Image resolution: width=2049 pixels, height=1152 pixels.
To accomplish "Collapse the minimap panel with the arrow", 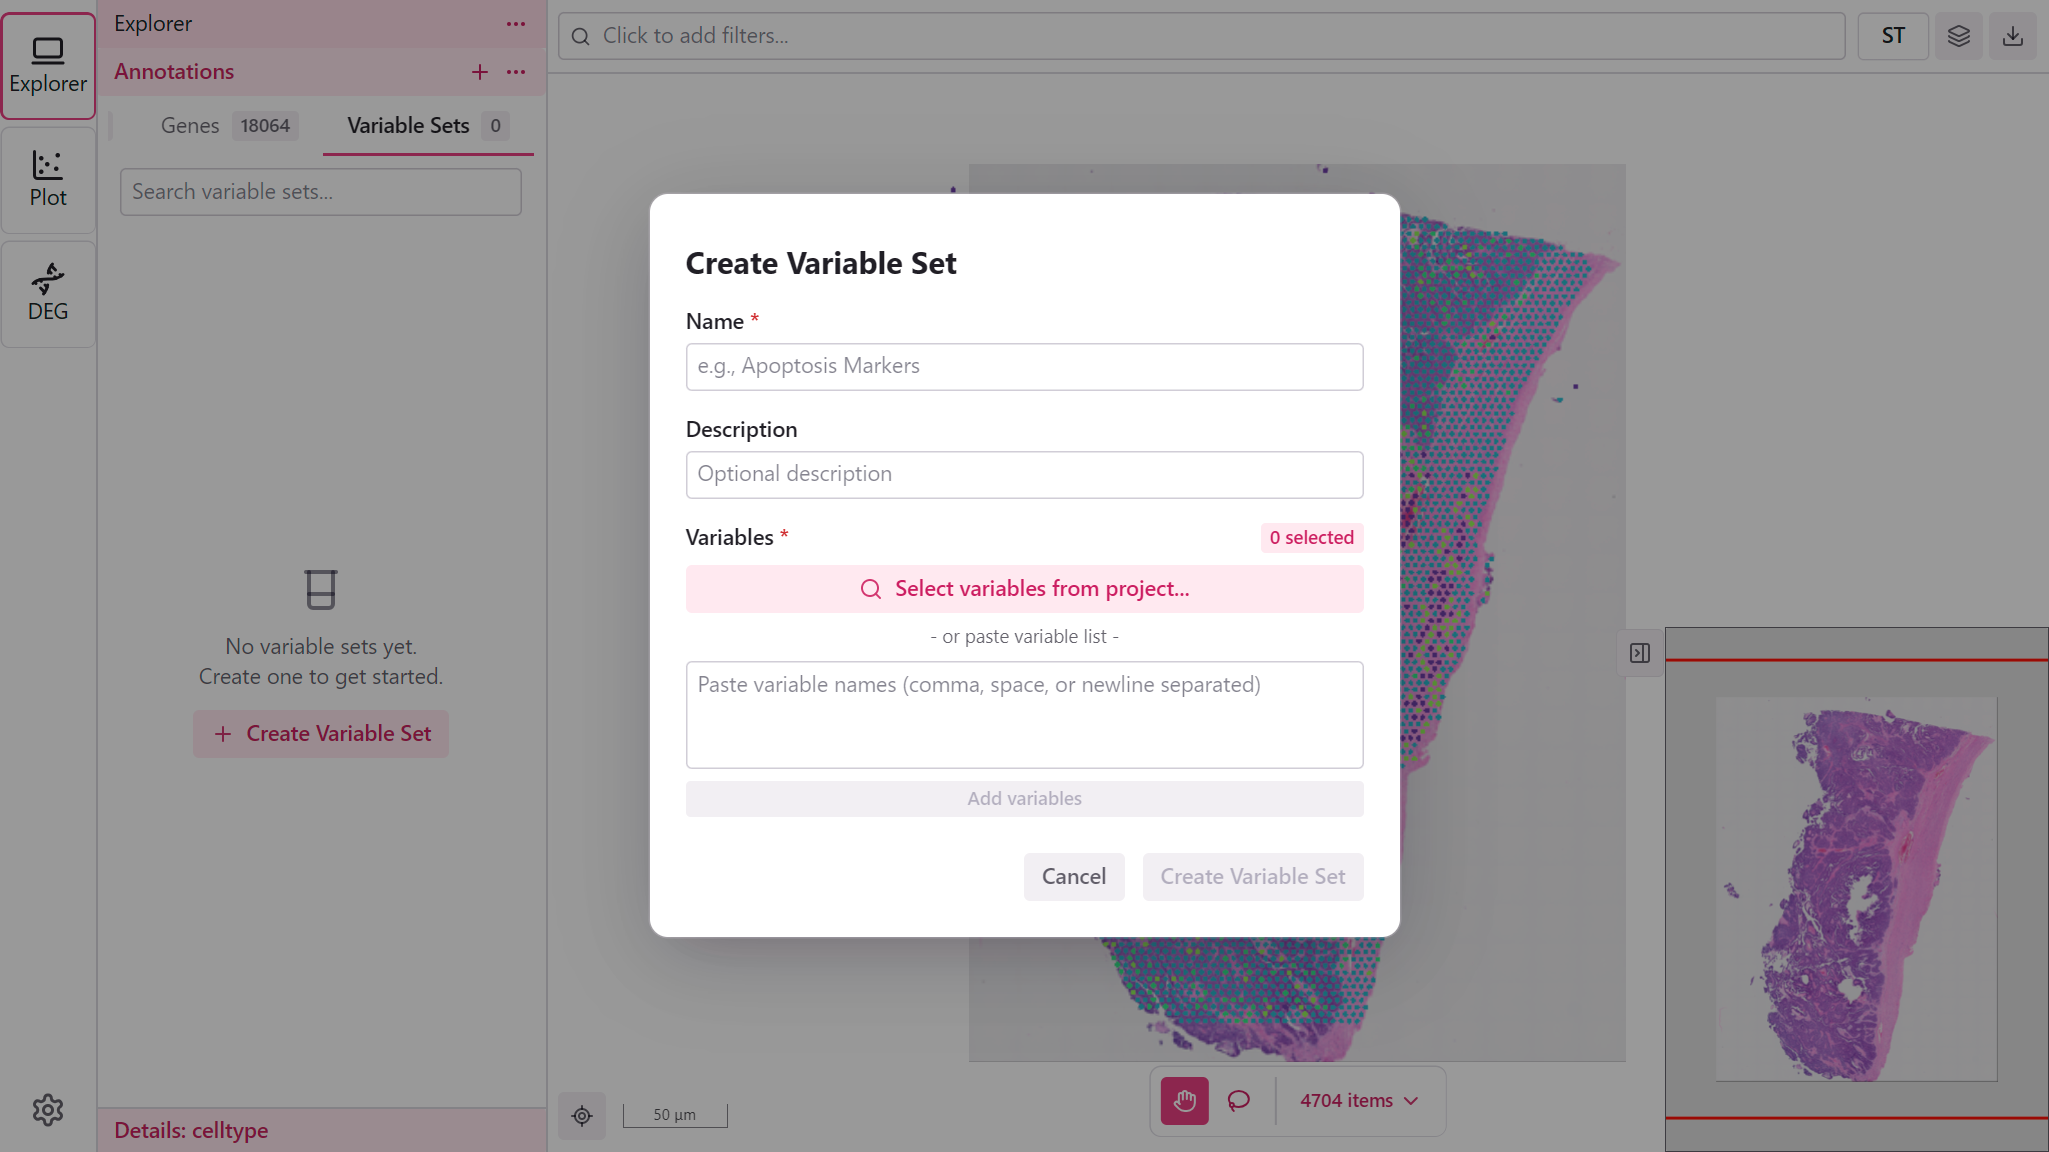I will pyautogui.click(x=1639, y=653).
